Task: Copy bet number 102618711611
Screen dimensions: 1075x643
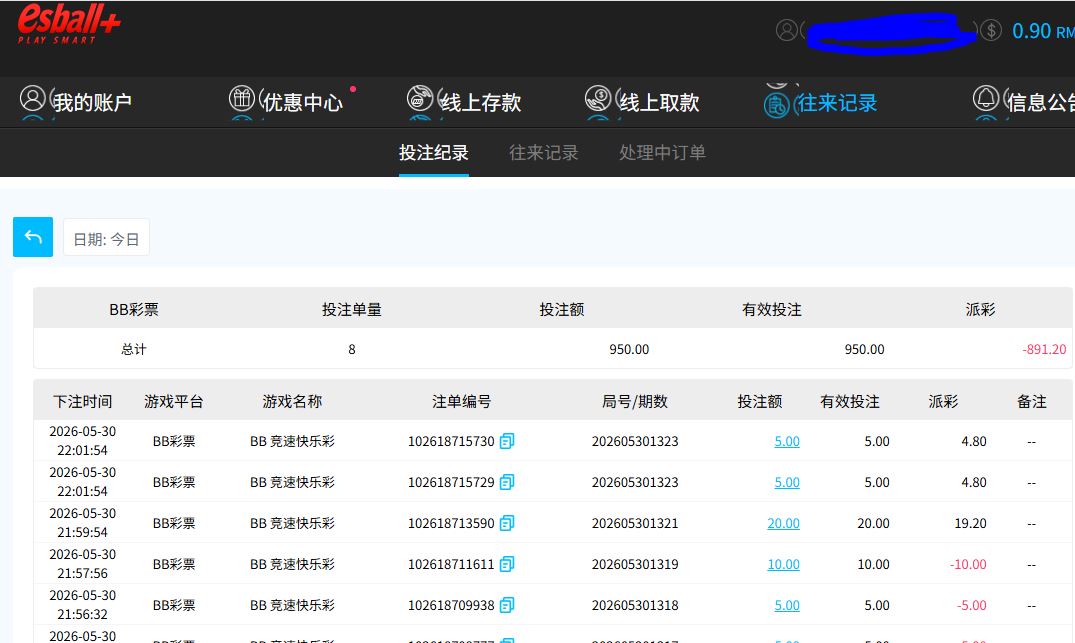Action: click(507, 564)
